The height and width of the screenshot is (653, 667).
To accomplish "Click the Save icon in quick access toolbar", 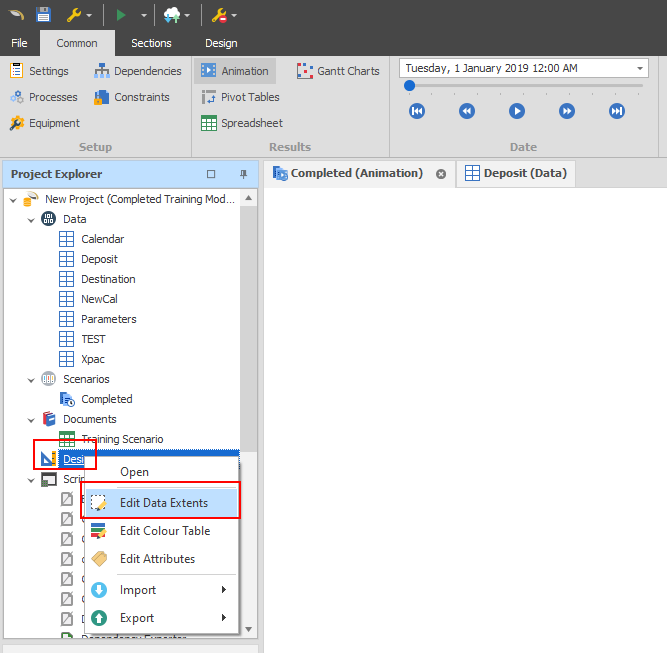I will (43, 15).
